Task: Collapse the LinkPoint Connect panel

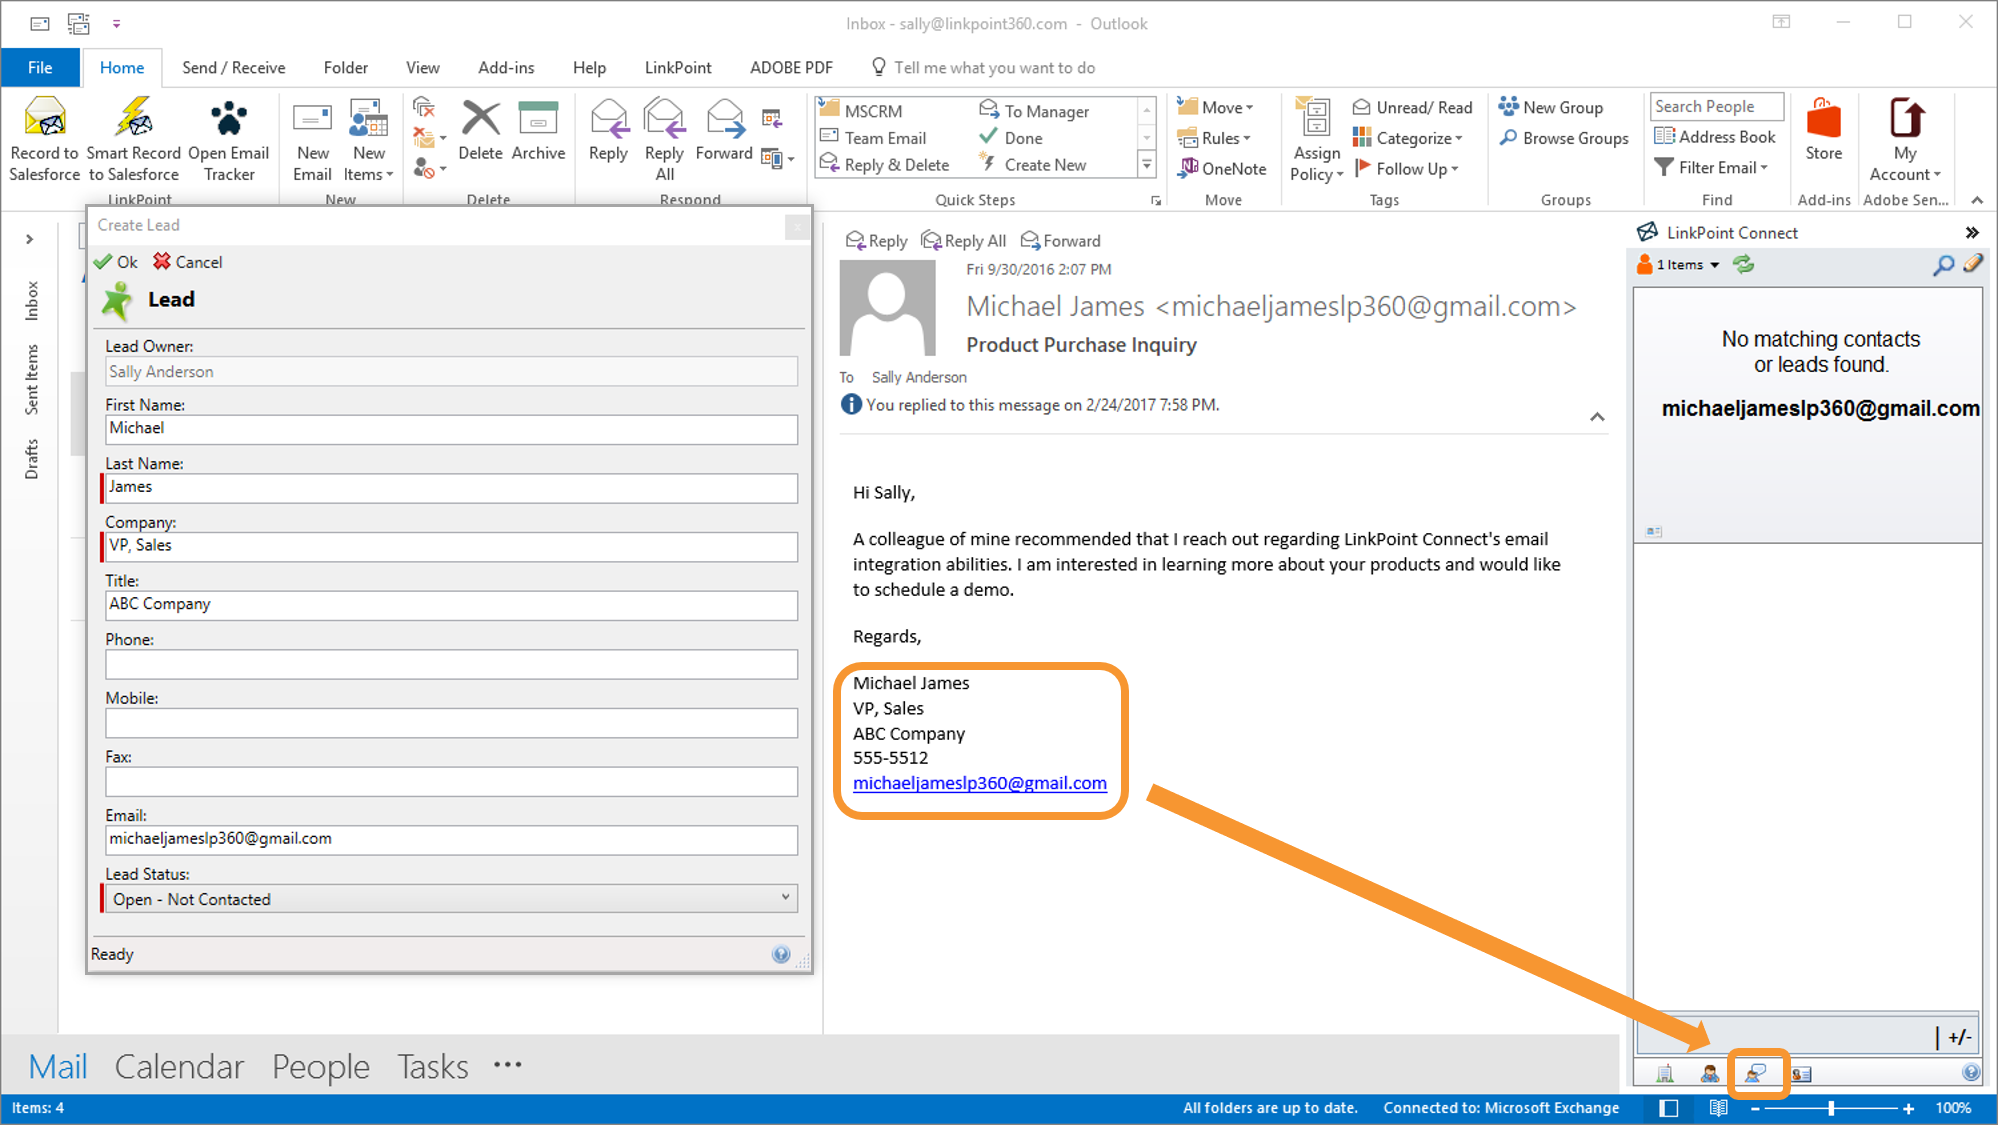Action: [1971, 232]
